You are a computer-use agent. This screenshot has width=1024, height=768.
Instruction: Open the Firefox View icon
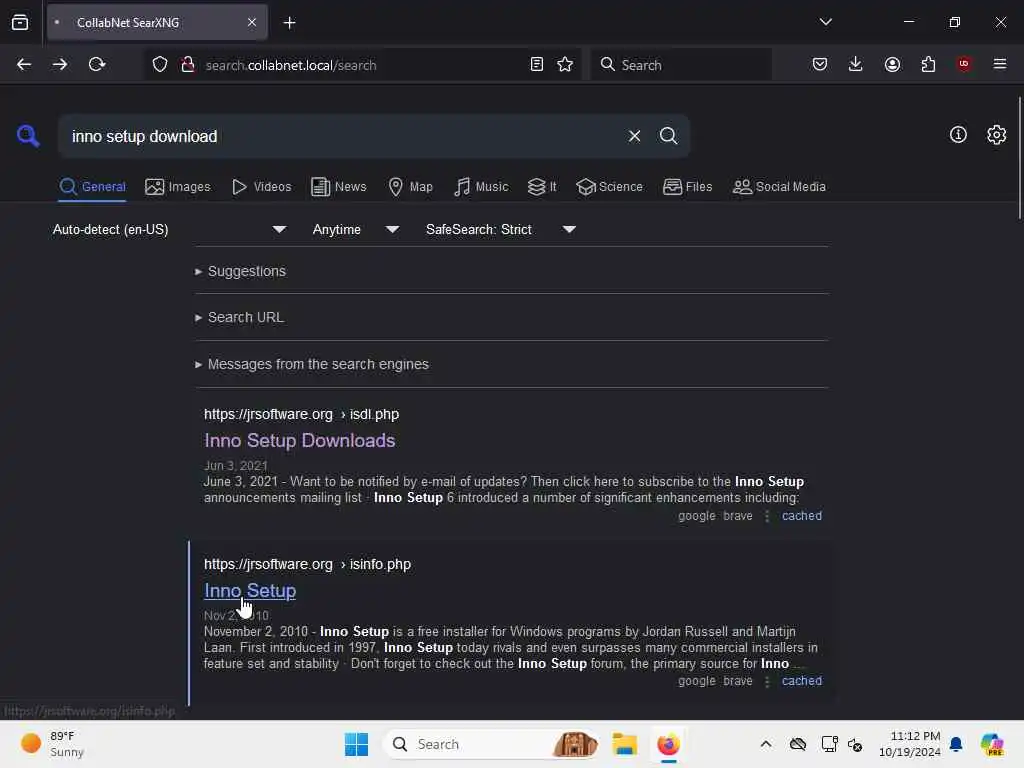20,22
